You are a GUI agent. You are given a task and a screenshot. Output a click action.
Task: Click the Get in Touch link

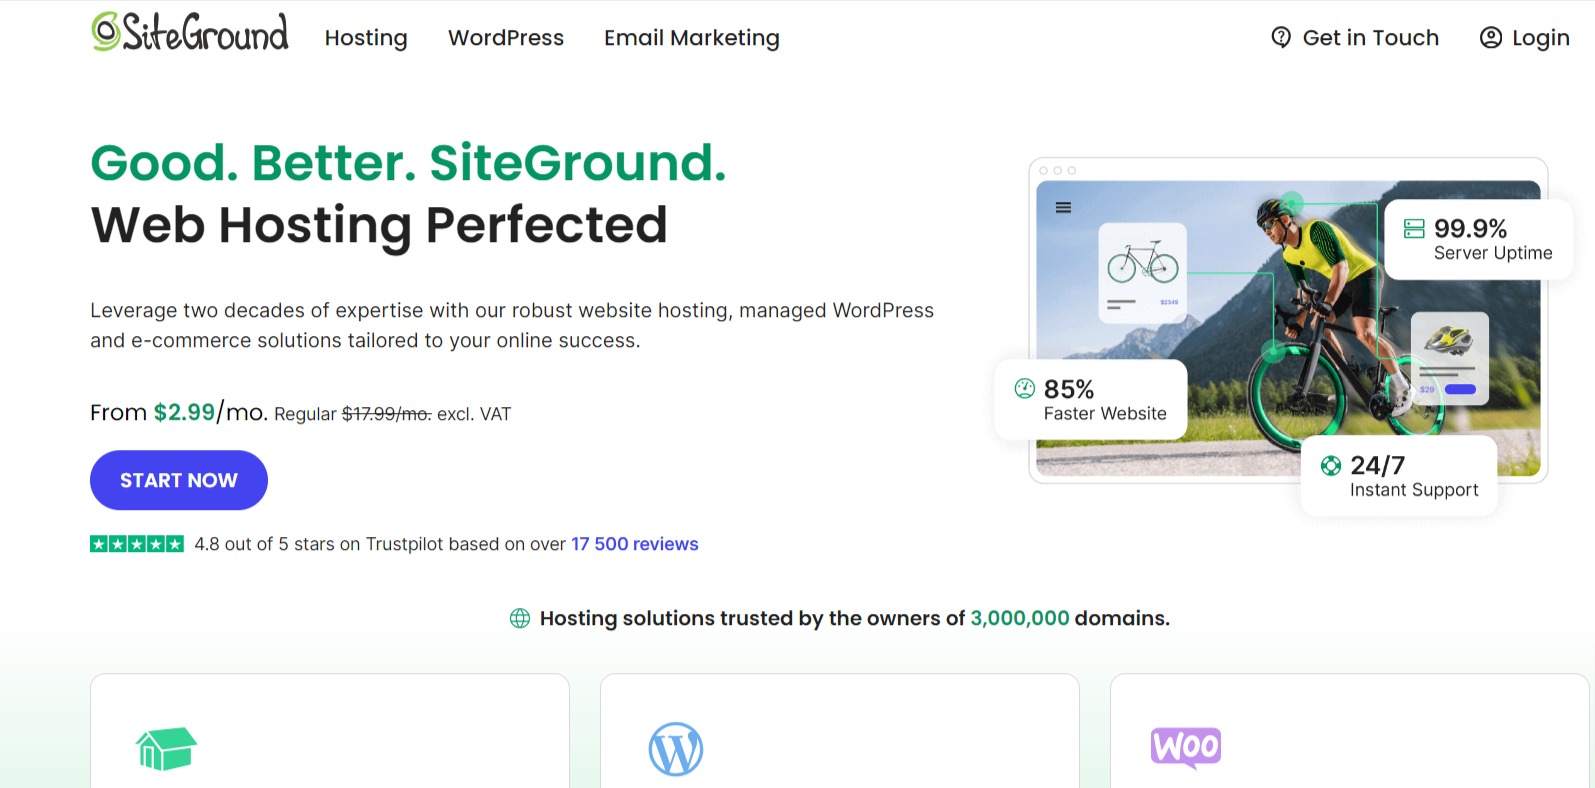tap(1355, 38)
